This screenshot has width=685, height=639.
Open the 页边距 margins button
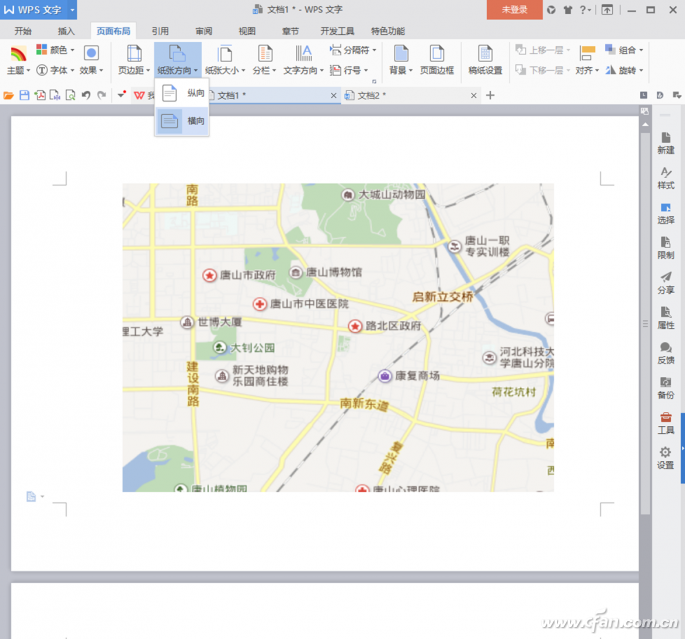[x=132, y=60]
